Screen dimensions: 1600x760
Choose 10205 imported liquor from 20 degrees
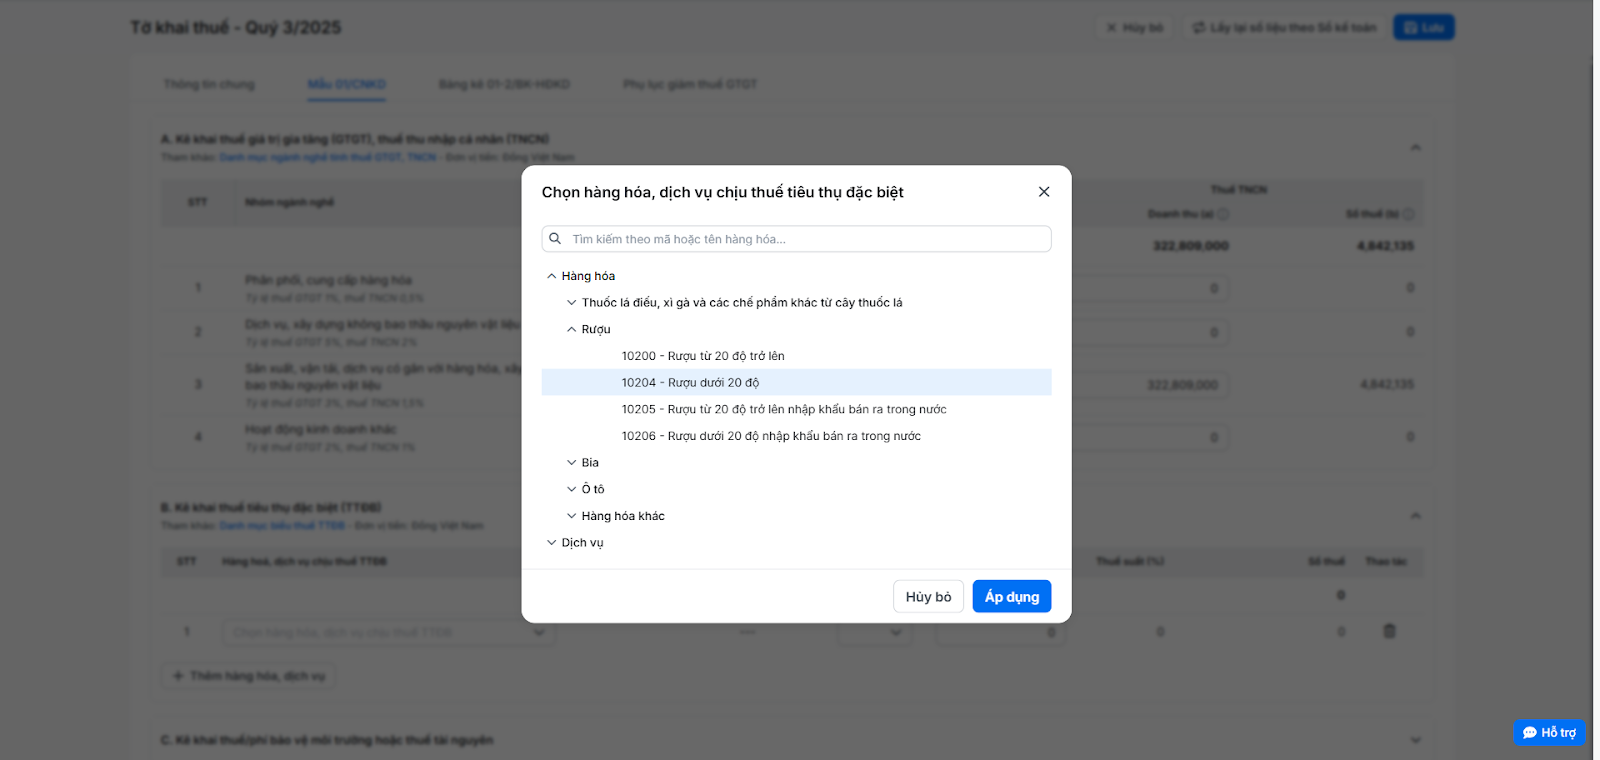[x=784, y=409]
